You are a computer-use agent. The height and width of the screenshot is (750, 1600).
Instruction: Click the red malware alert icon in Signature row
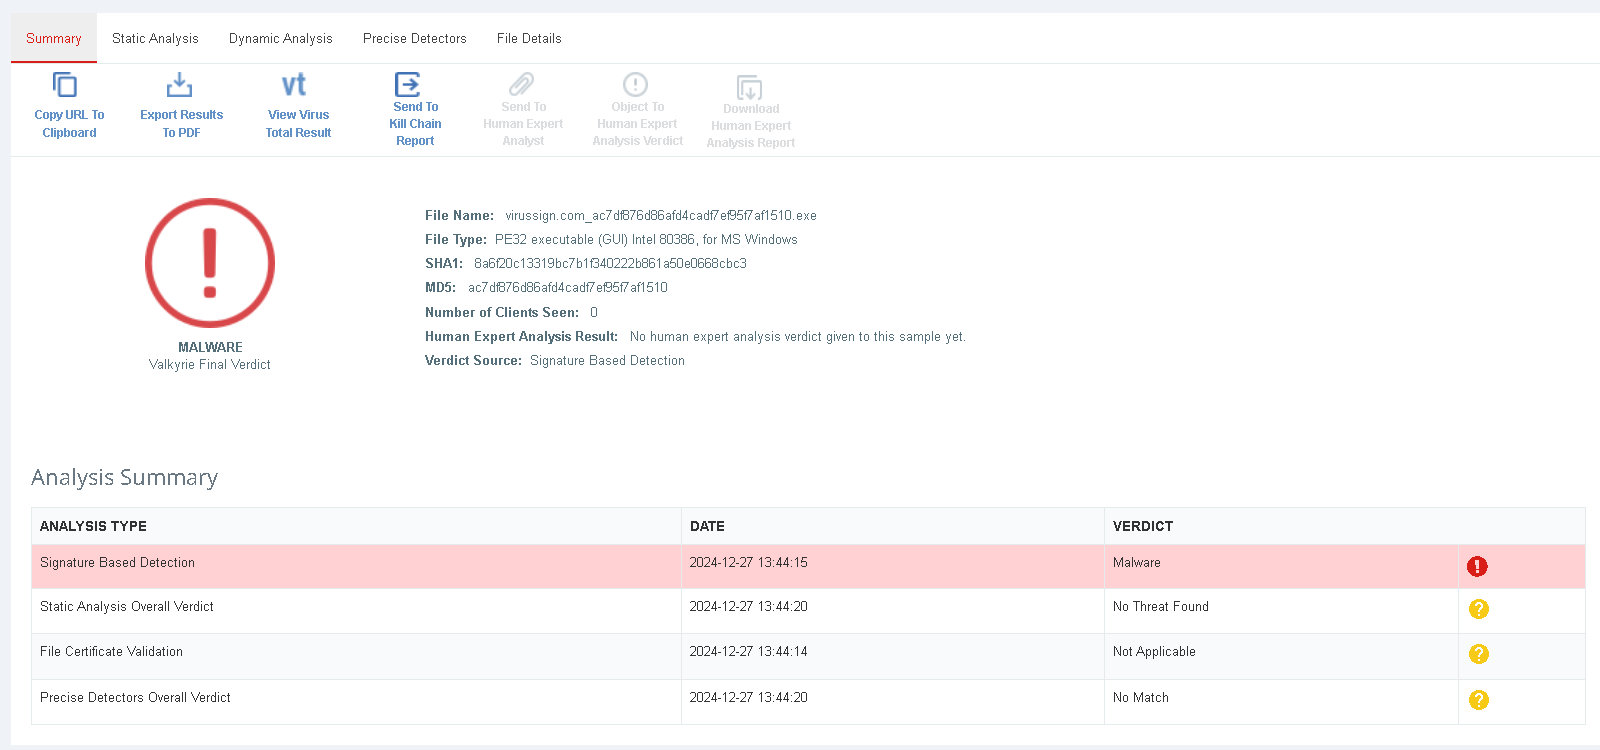1477,567
